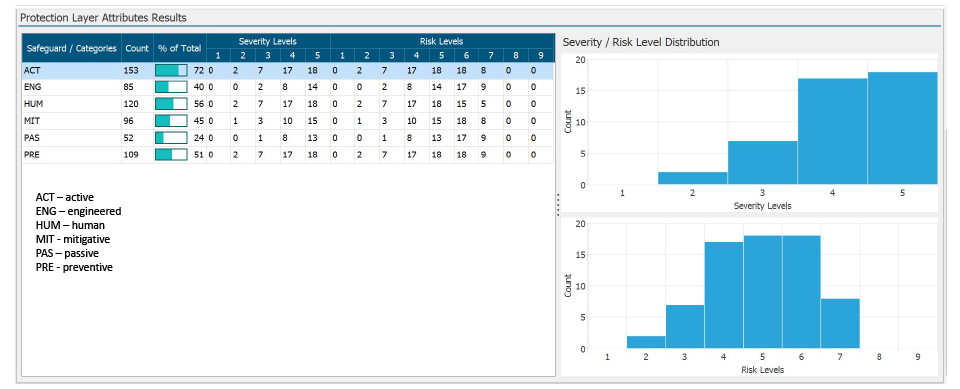Image resolution: width=960 pixels, height=389 pixels.
Task: Click risk level 4 bar in bottom chart
Action: (x=724, y=295)
